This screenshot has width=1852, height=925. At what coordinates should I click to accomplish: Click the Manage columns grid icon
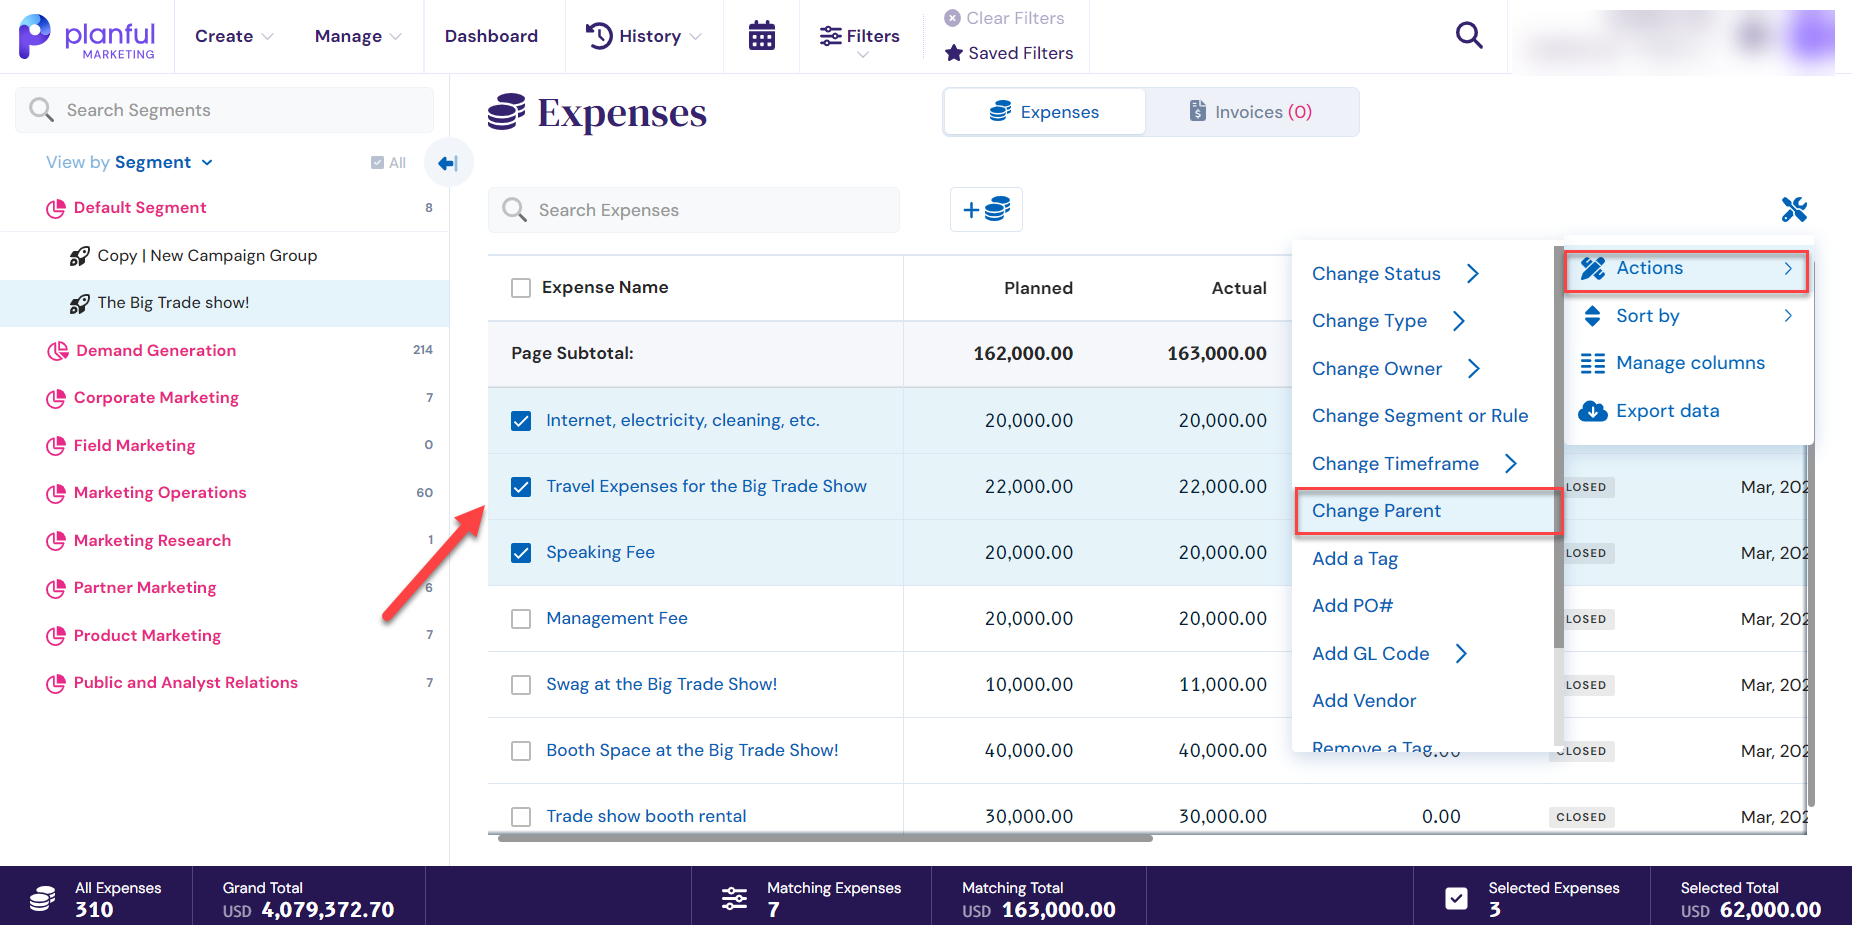pyautogui.click(x=1593, y=363)
